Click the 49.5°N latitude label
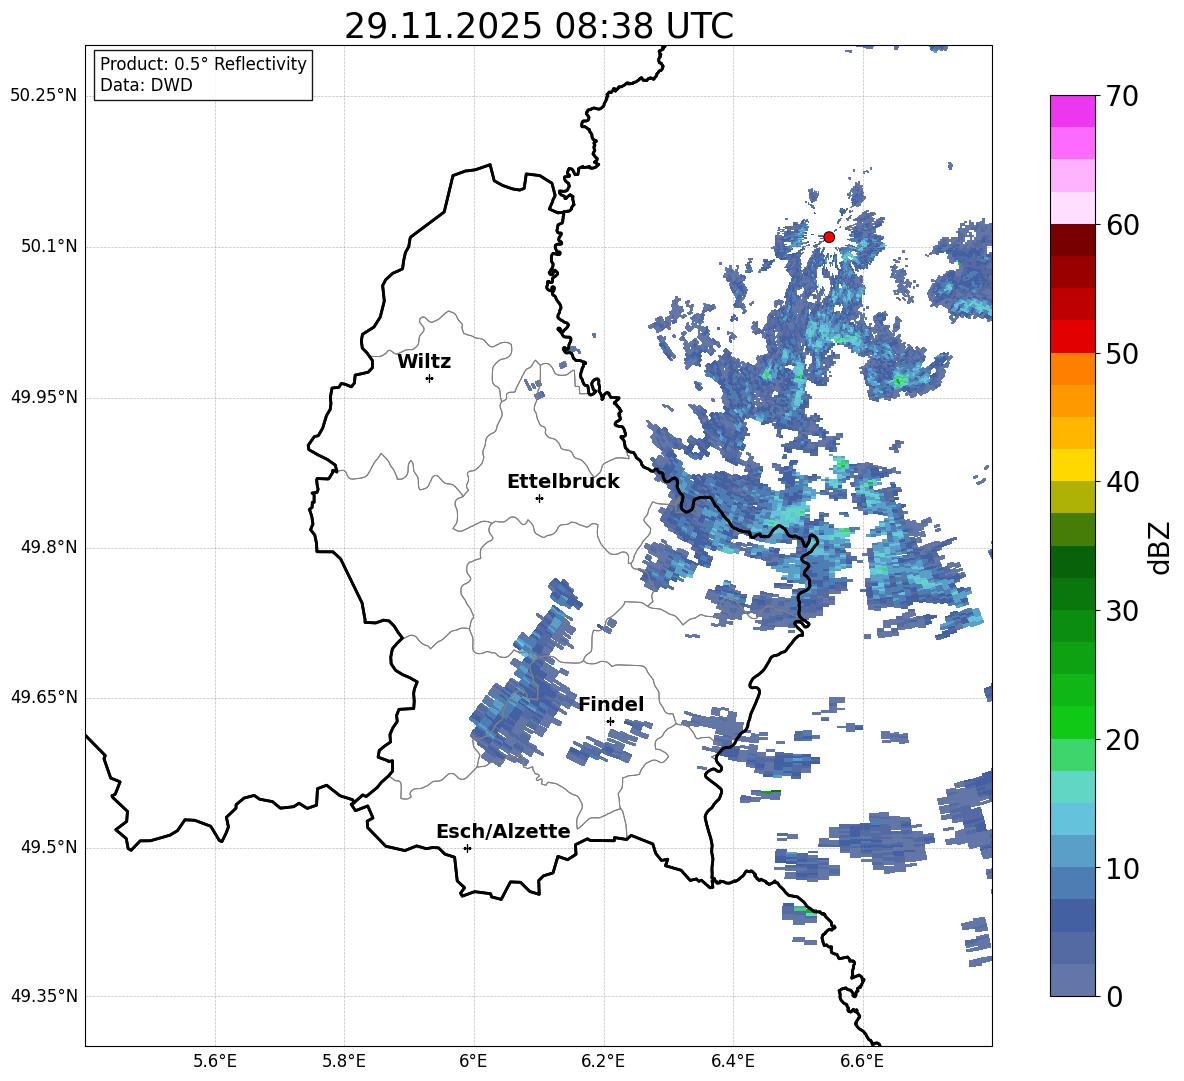Viewport: 1184px width, 1081px height. (x=49, y=847)
